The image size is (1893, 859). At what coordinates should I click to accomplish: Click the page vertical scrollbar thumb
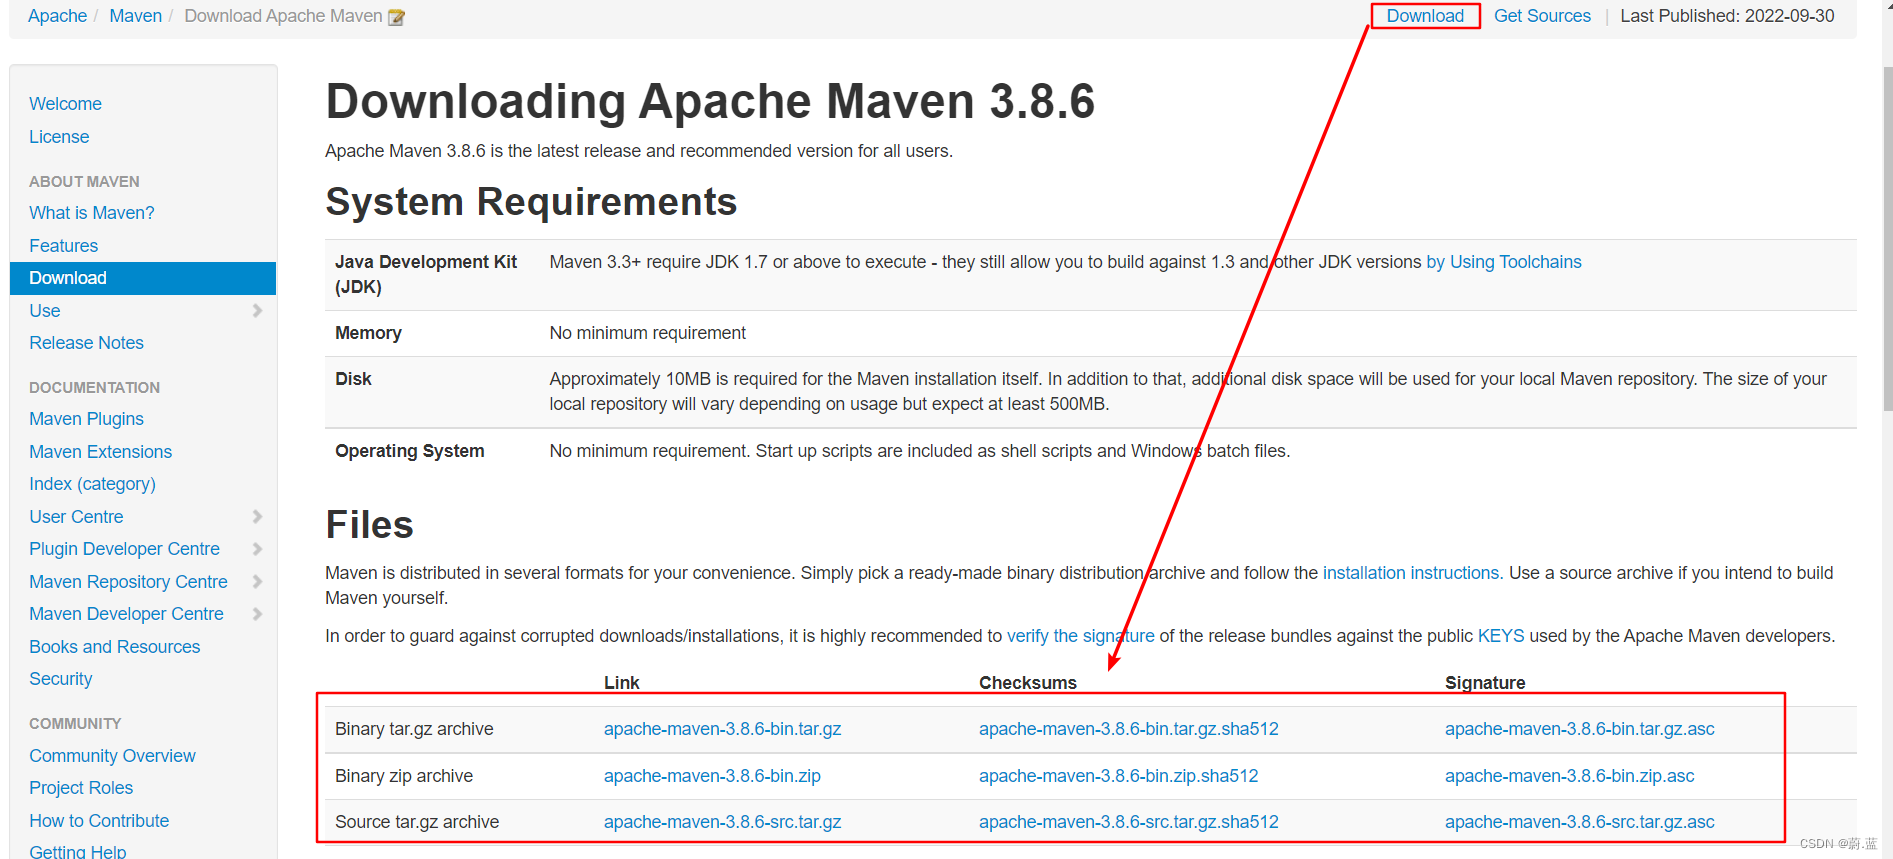click(x=1887, y=238)
